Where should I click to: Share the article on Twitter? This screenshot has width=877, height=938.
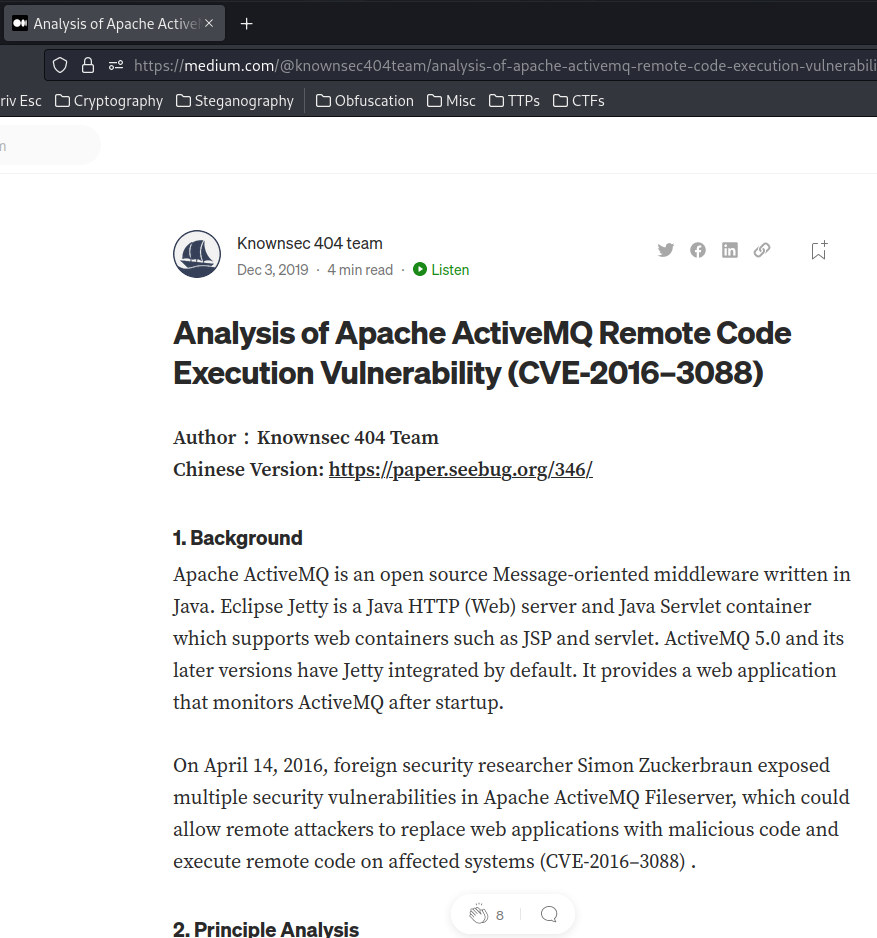[x=665, y=250]
